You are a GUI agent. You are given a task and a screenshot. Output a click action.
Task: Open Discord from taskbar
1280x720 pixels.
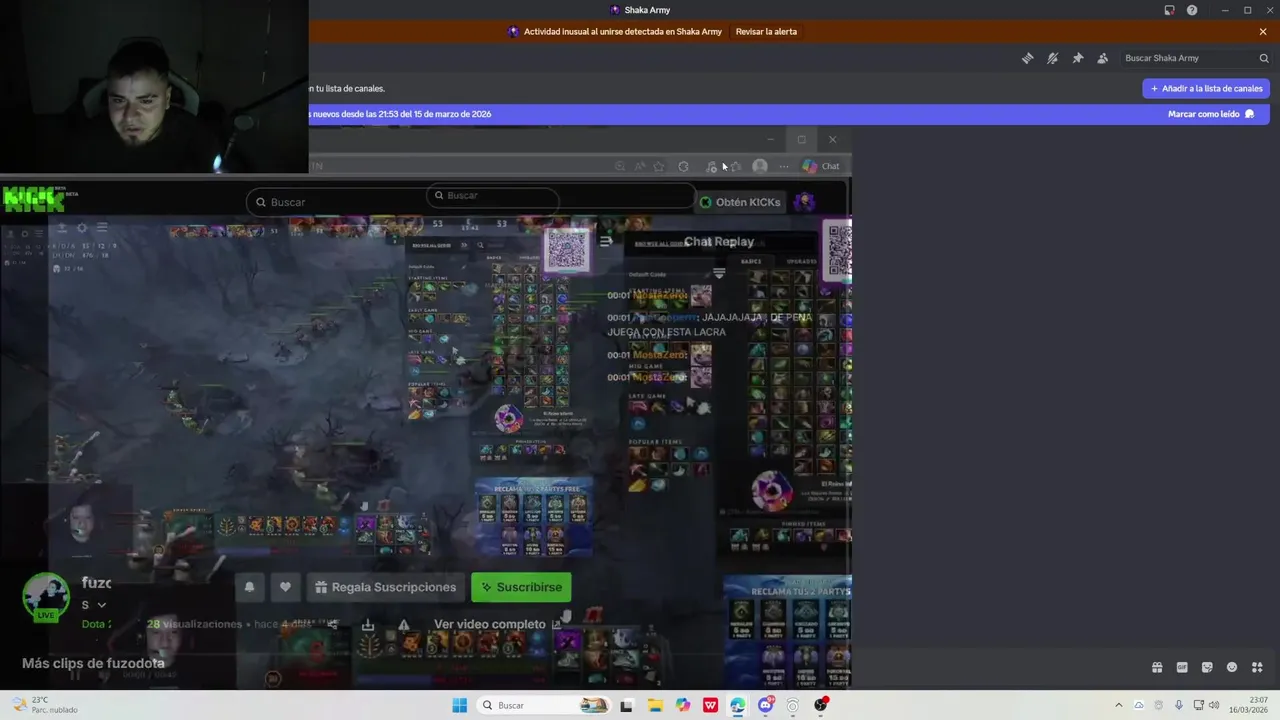point(766,705)
